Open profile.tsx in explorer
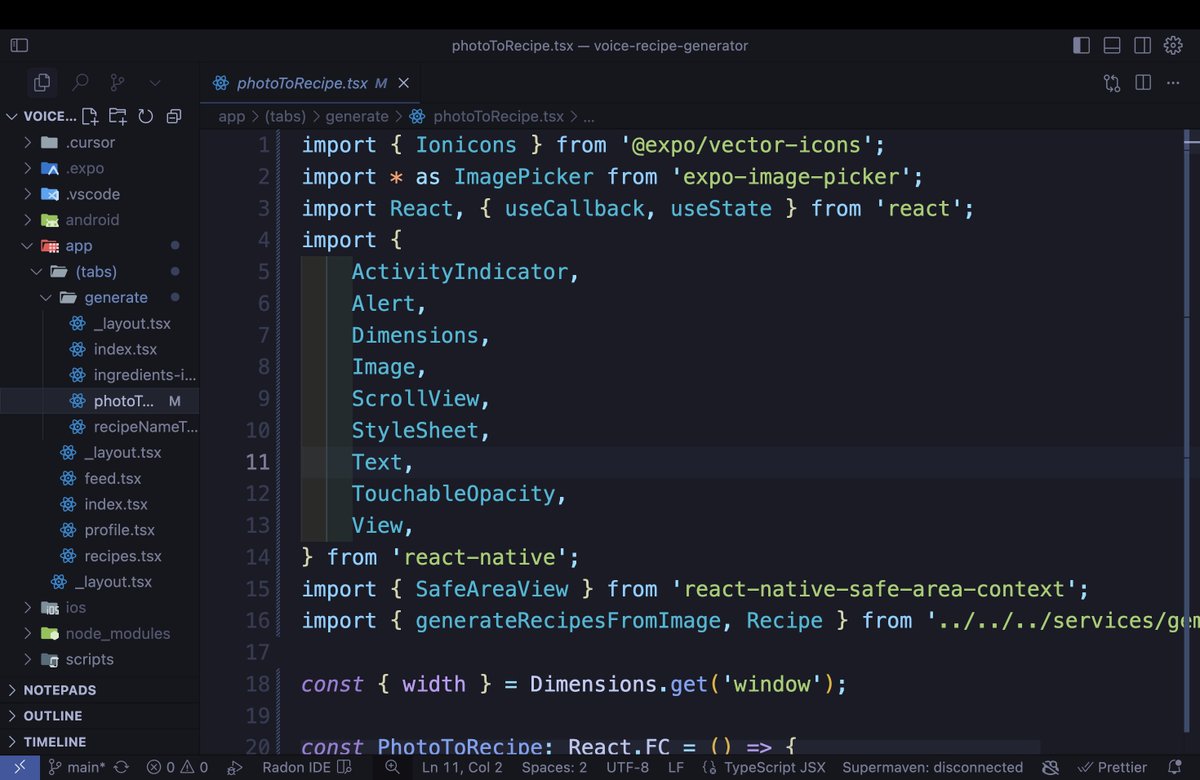Viewport: 1200px width, 780px height. (100, 530)
